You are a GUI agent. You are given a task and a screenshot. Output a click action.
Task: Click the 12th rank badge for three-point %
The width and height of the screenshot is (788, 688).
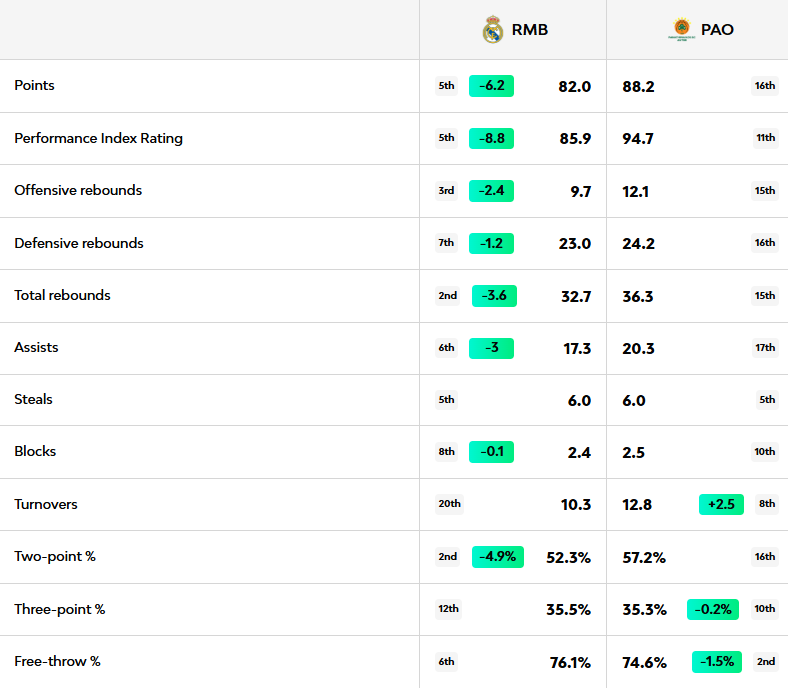click(x=447, y=609)
